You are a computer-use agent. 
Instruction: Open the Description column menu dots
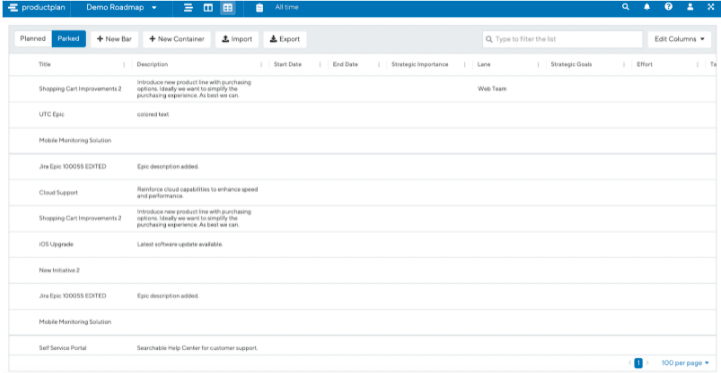[x=262, y=65]
